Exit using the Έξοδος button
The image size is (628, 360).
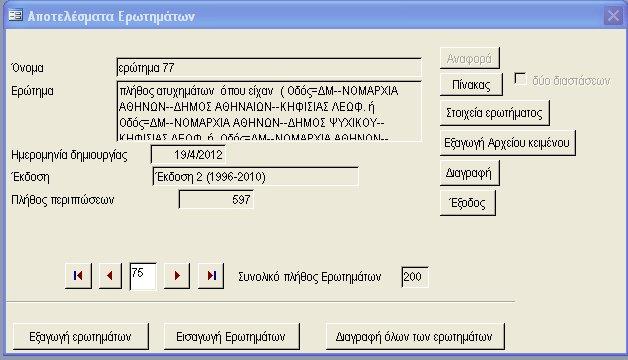(468, 203)
